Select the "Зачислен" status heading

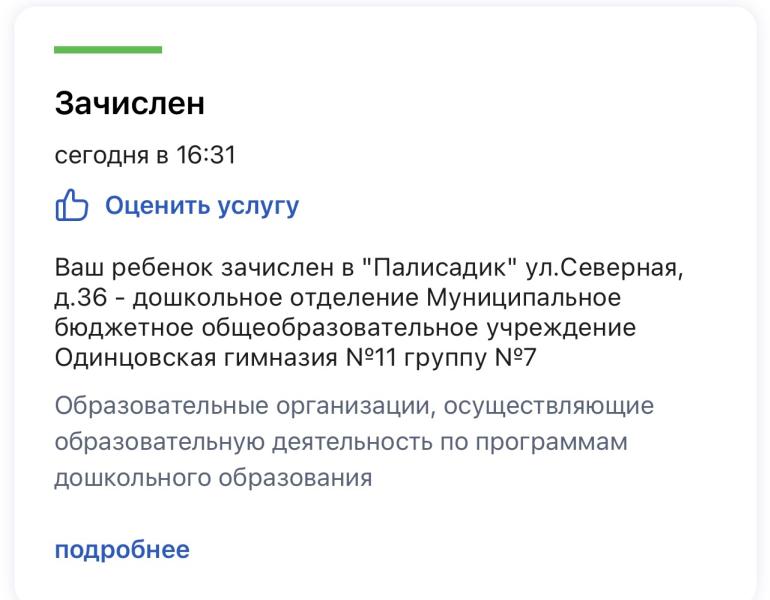click(x=130, y=103)
